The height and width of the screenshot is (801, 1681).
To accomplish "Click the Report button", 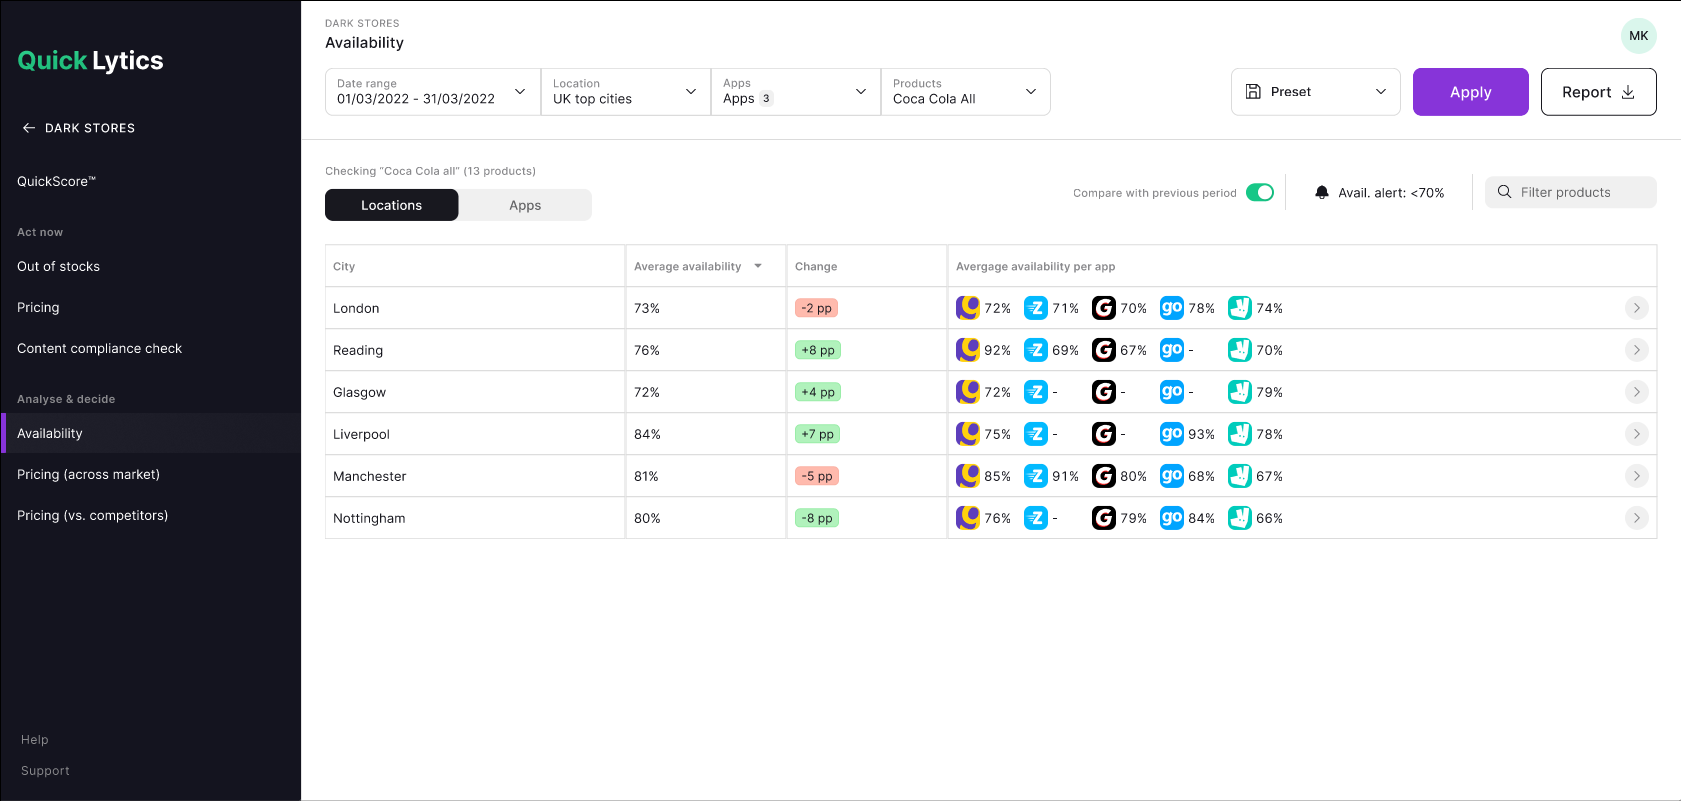I will point(1599,92).
